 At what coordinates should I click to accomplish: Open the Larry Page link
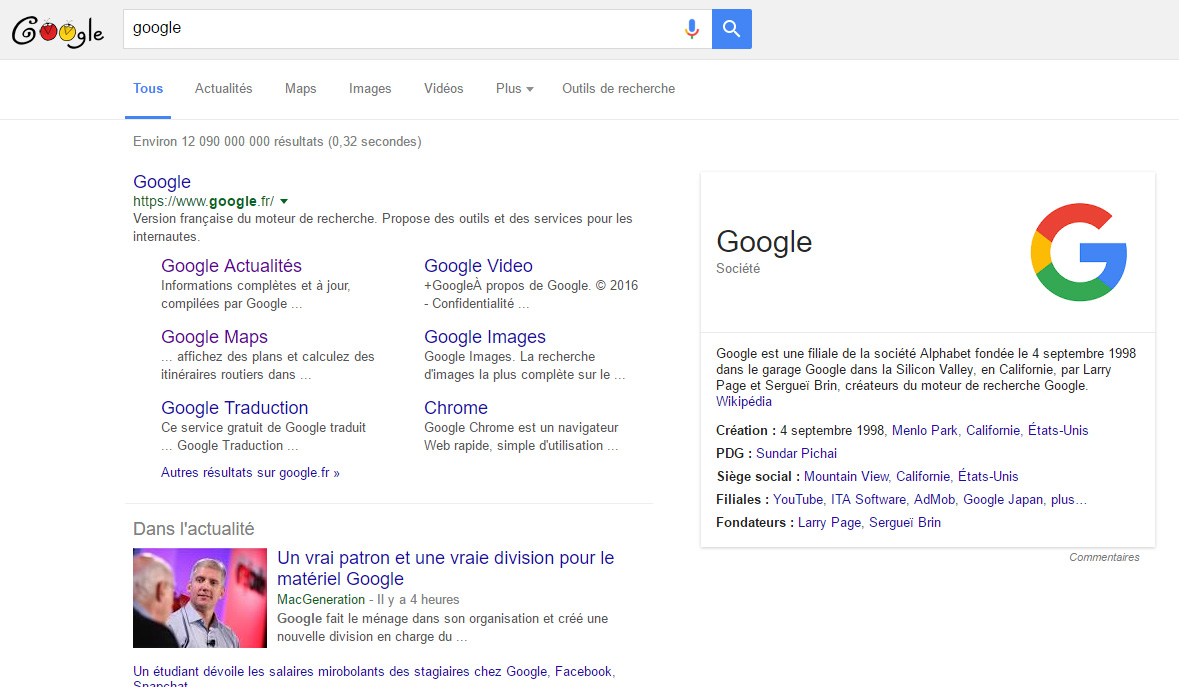point(829,522)
